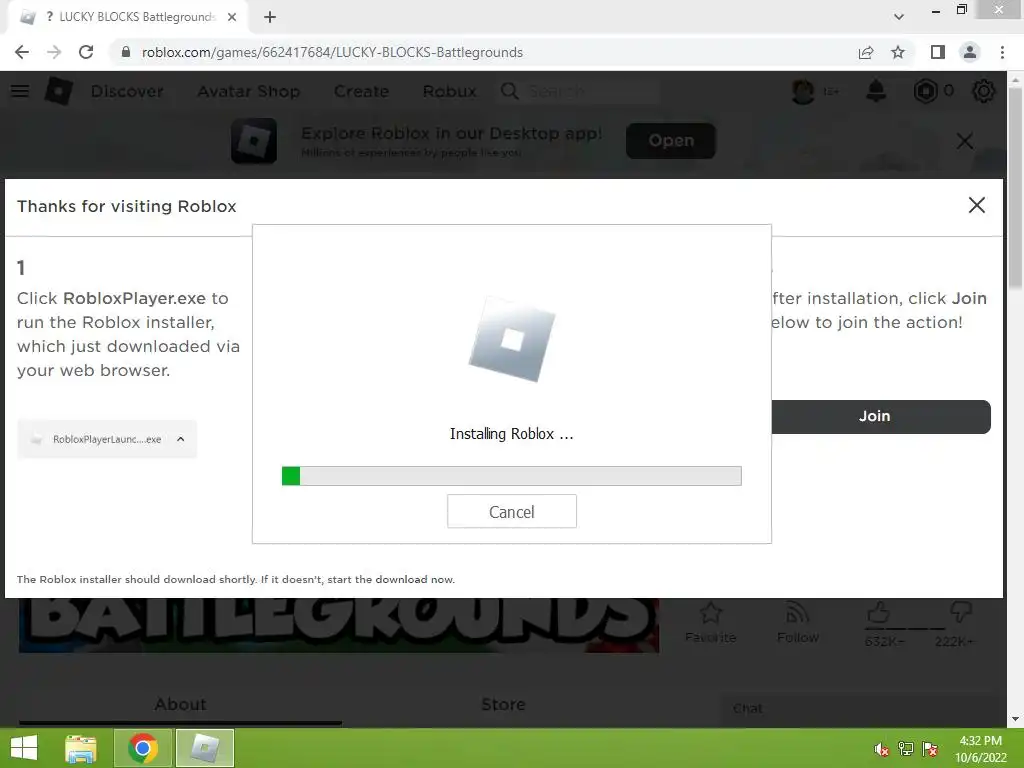Open the tab search dropdown arrow

(x=899, y=17)
